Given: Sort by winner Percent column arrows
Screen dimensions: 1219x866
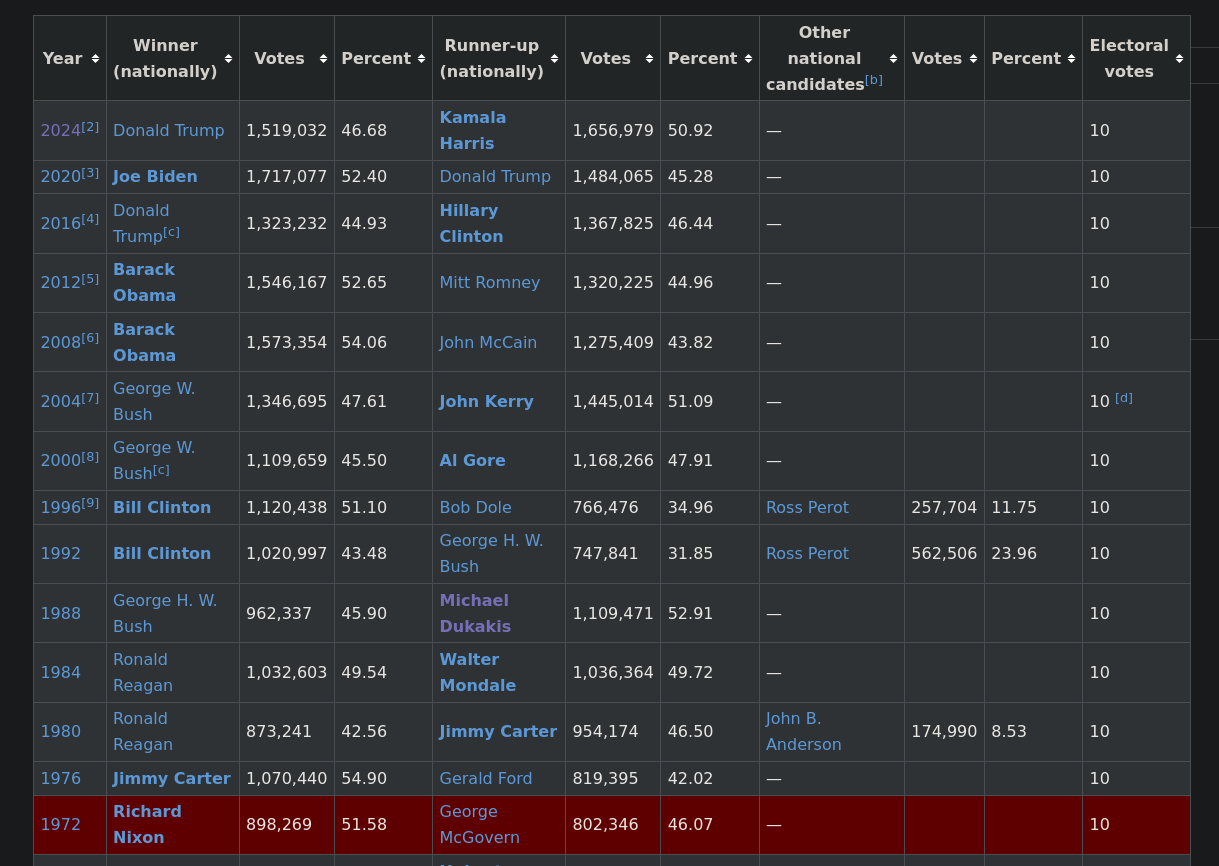Looking at the screenshot, I should pyautogui.click(x=422, y=59).
